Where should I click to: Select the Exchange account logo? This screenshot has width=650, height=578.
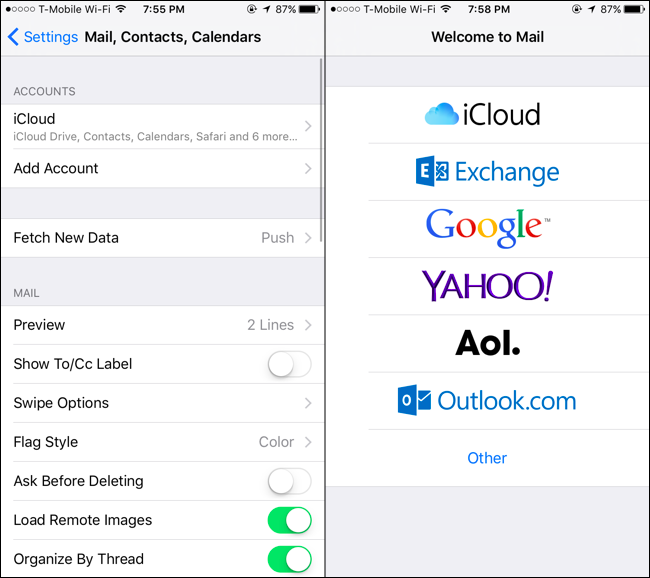point(488,172)
